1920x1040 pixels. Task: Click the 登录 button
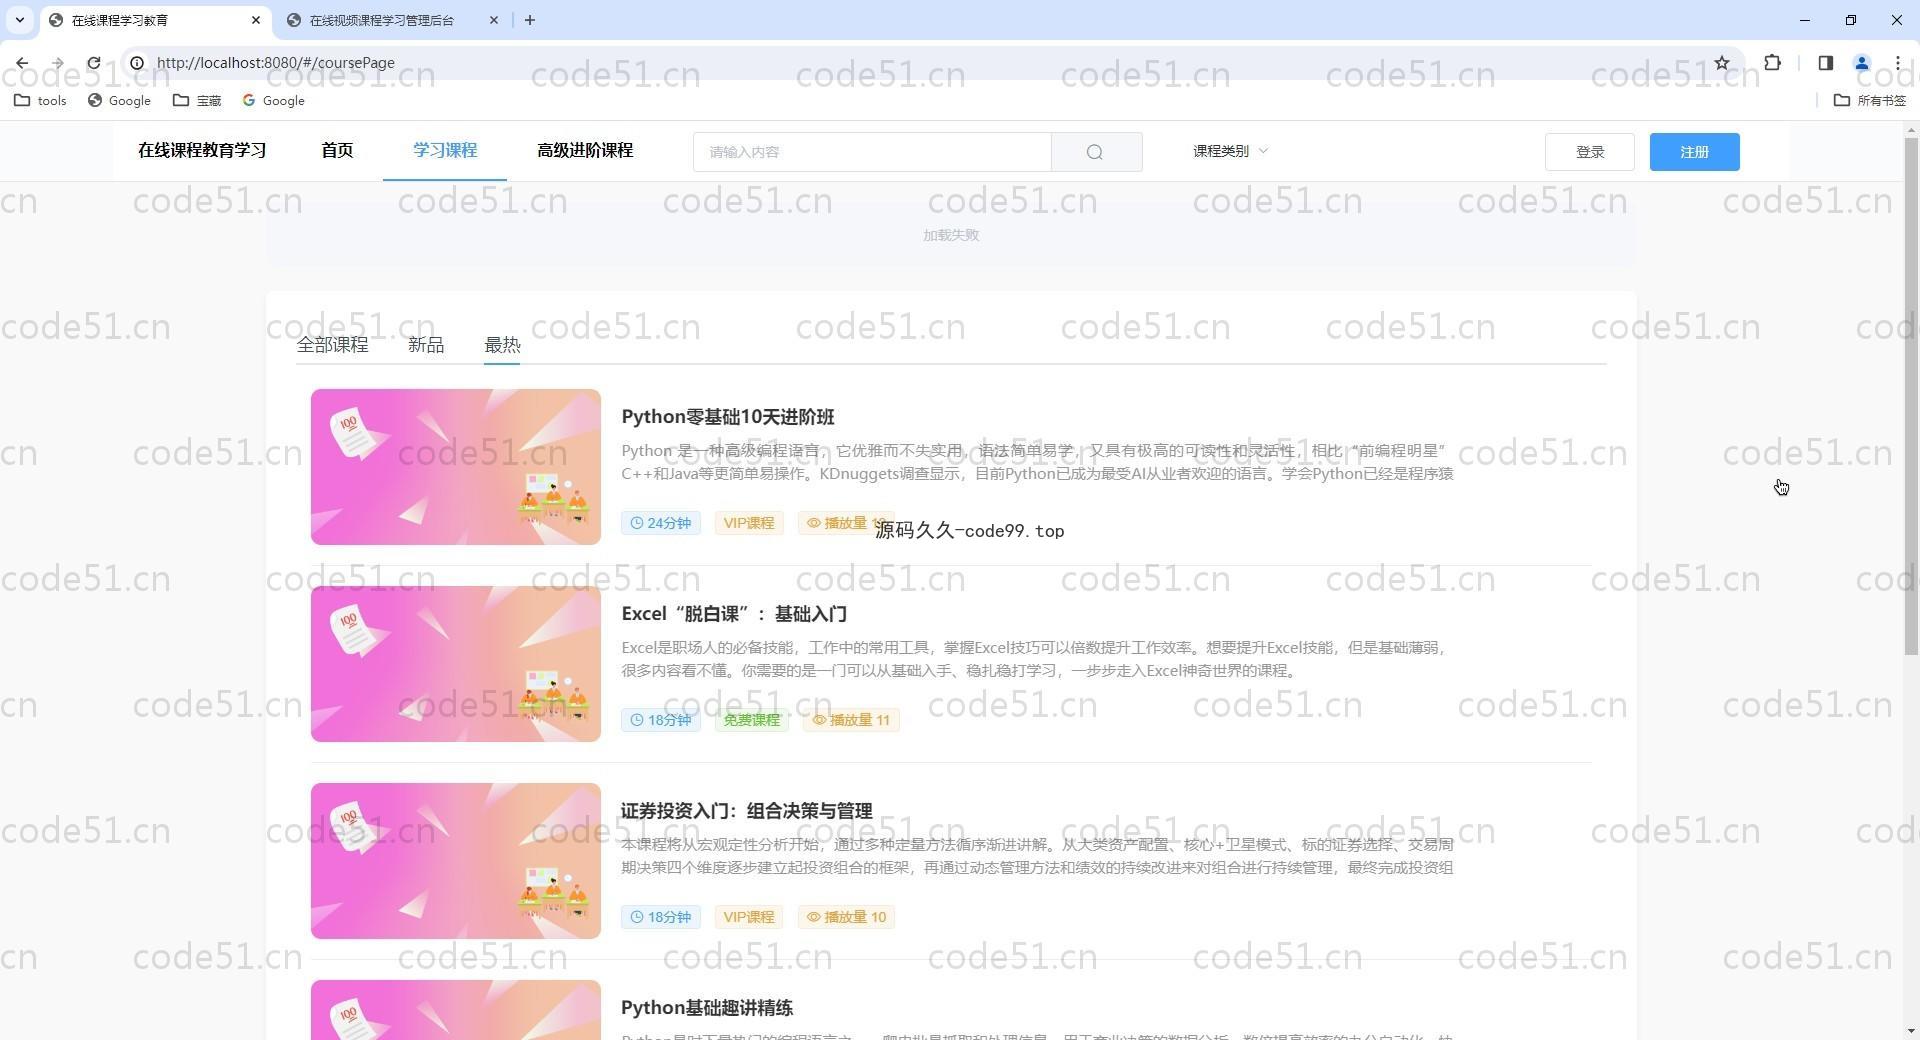pos(1589,152)
